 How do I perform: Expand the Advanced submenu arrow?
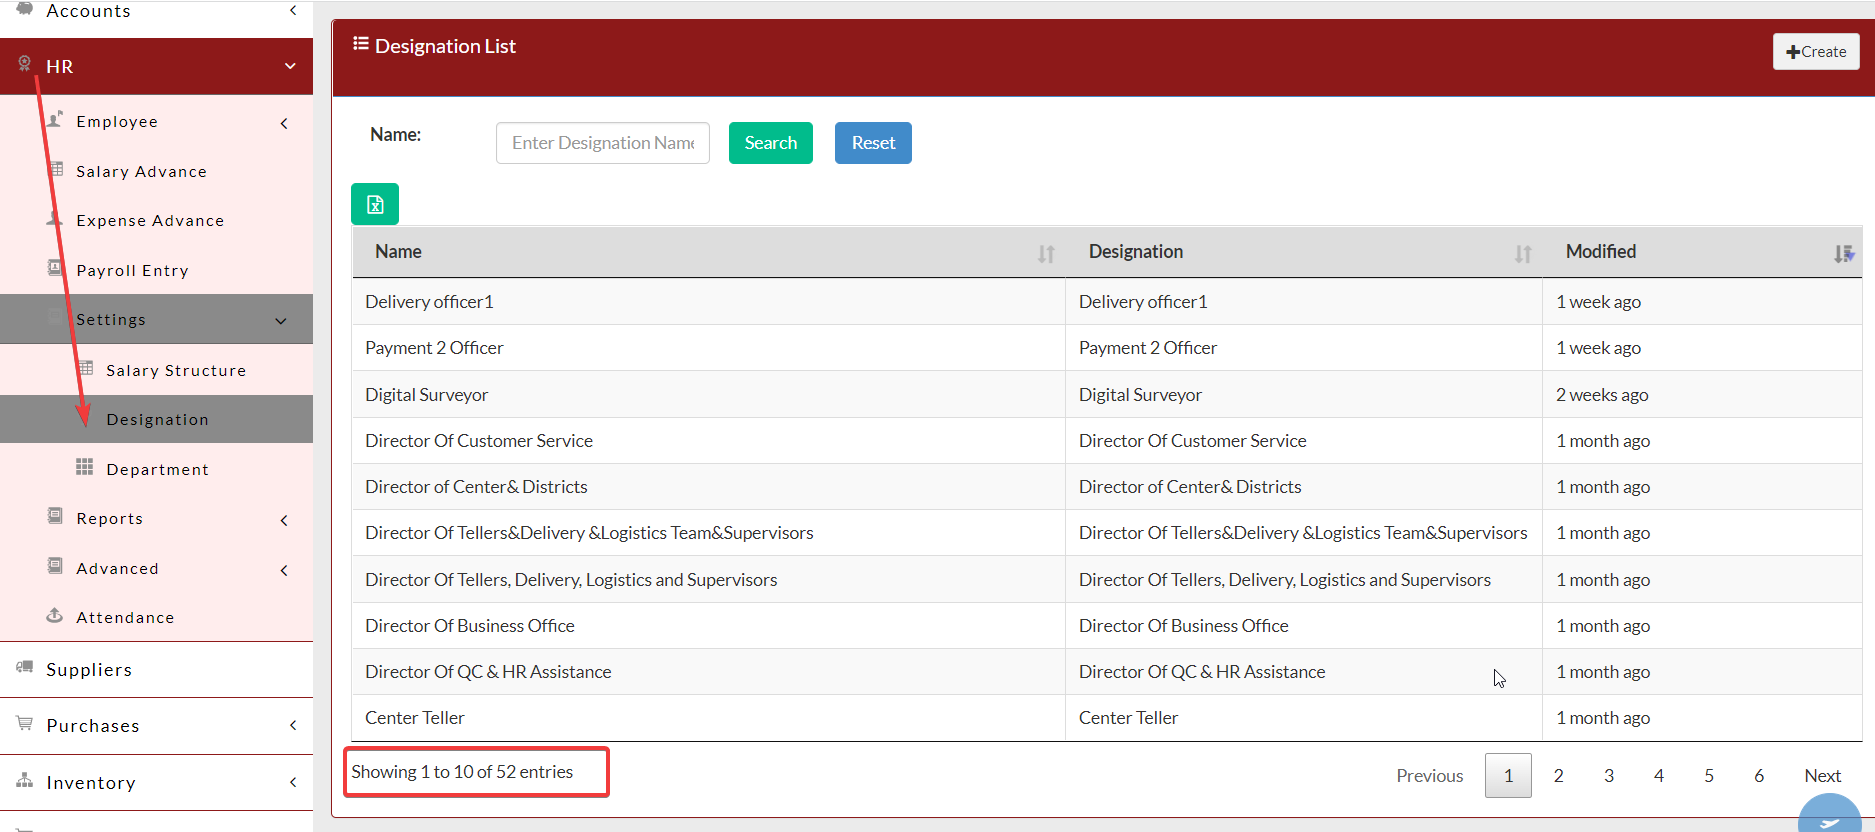pyautogui.click(x=285, y=570)
